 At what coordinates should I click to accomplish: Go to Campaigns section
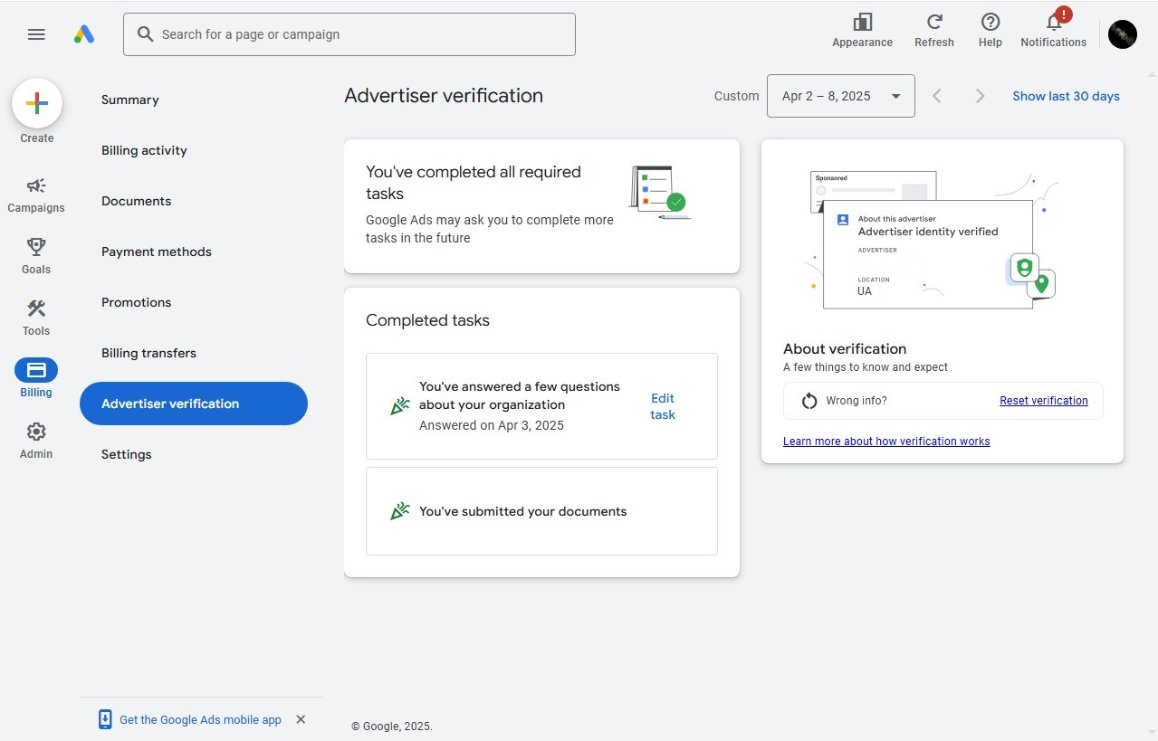[36, 195]
